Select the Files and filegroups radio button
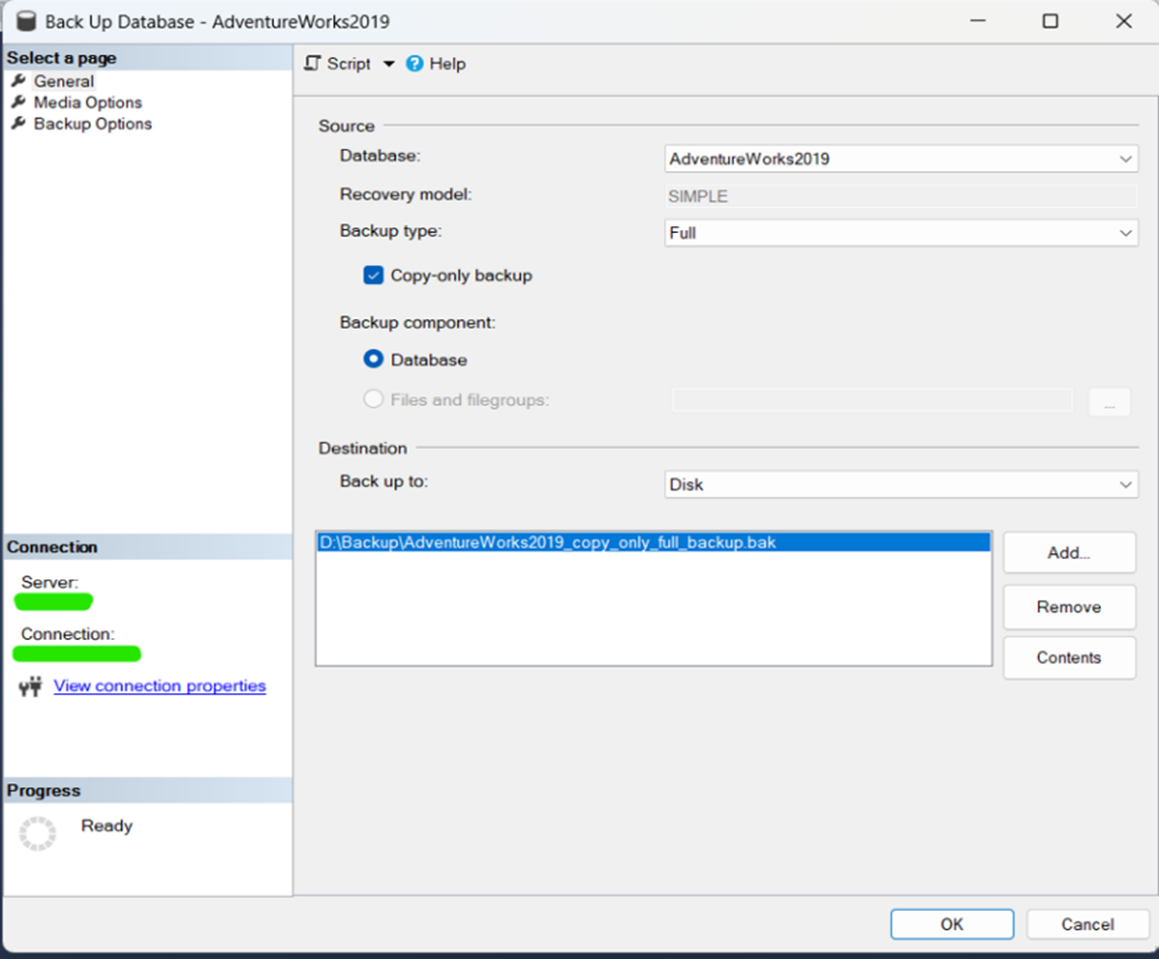Screen dimensions: 1159x959 [x=373, y=399]
